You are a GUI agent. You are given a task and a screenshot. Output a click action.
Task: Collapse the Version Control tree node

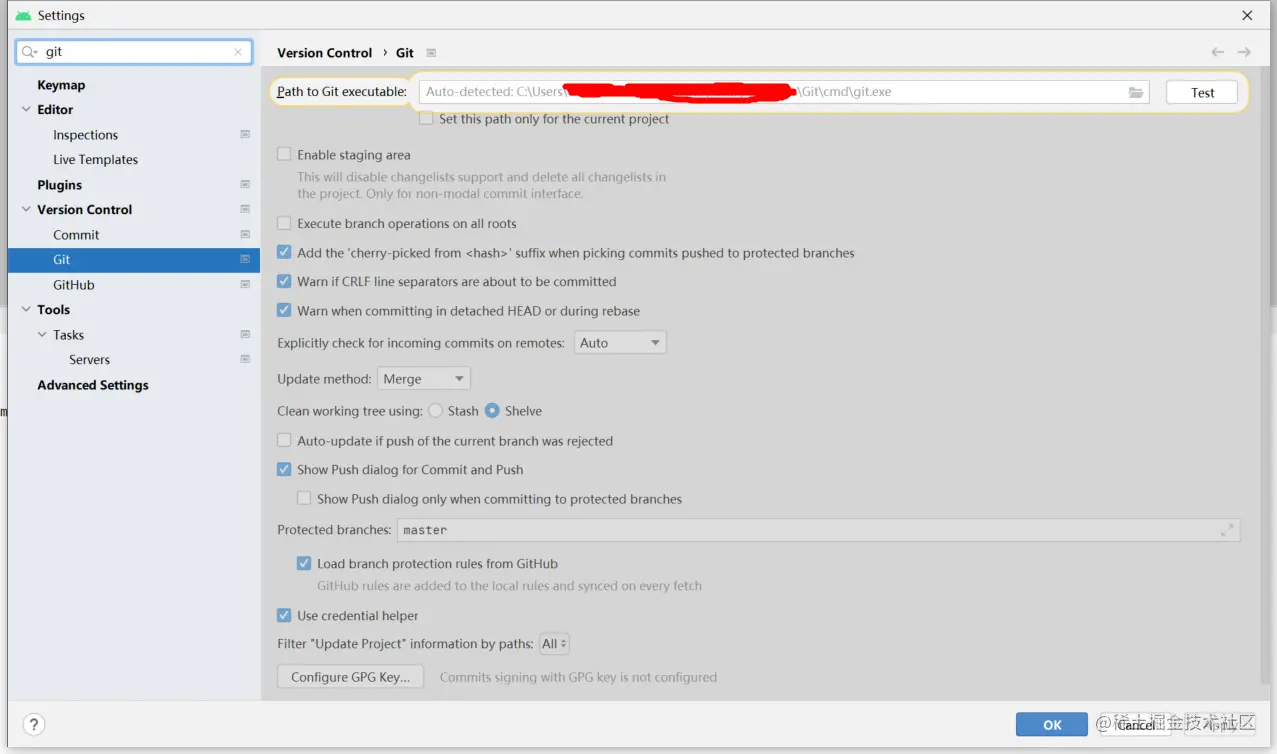pyautogui.click(x=26, y=209)
